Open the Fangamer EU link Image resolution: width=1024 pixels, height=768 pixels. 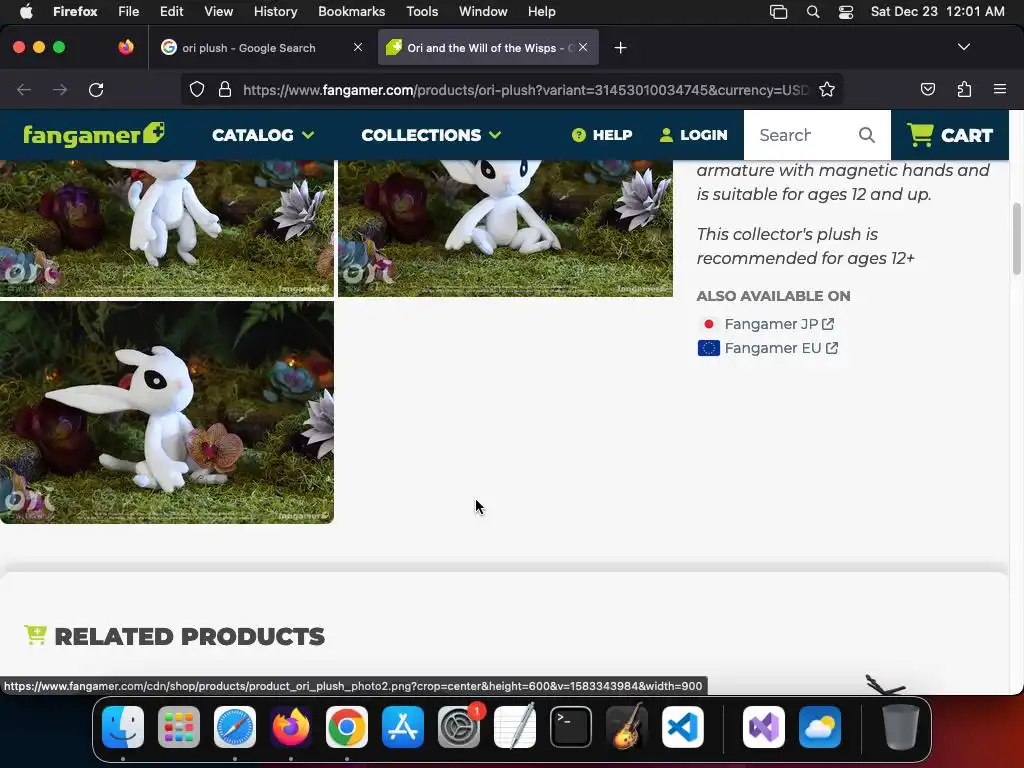click(x=781, y=348)
